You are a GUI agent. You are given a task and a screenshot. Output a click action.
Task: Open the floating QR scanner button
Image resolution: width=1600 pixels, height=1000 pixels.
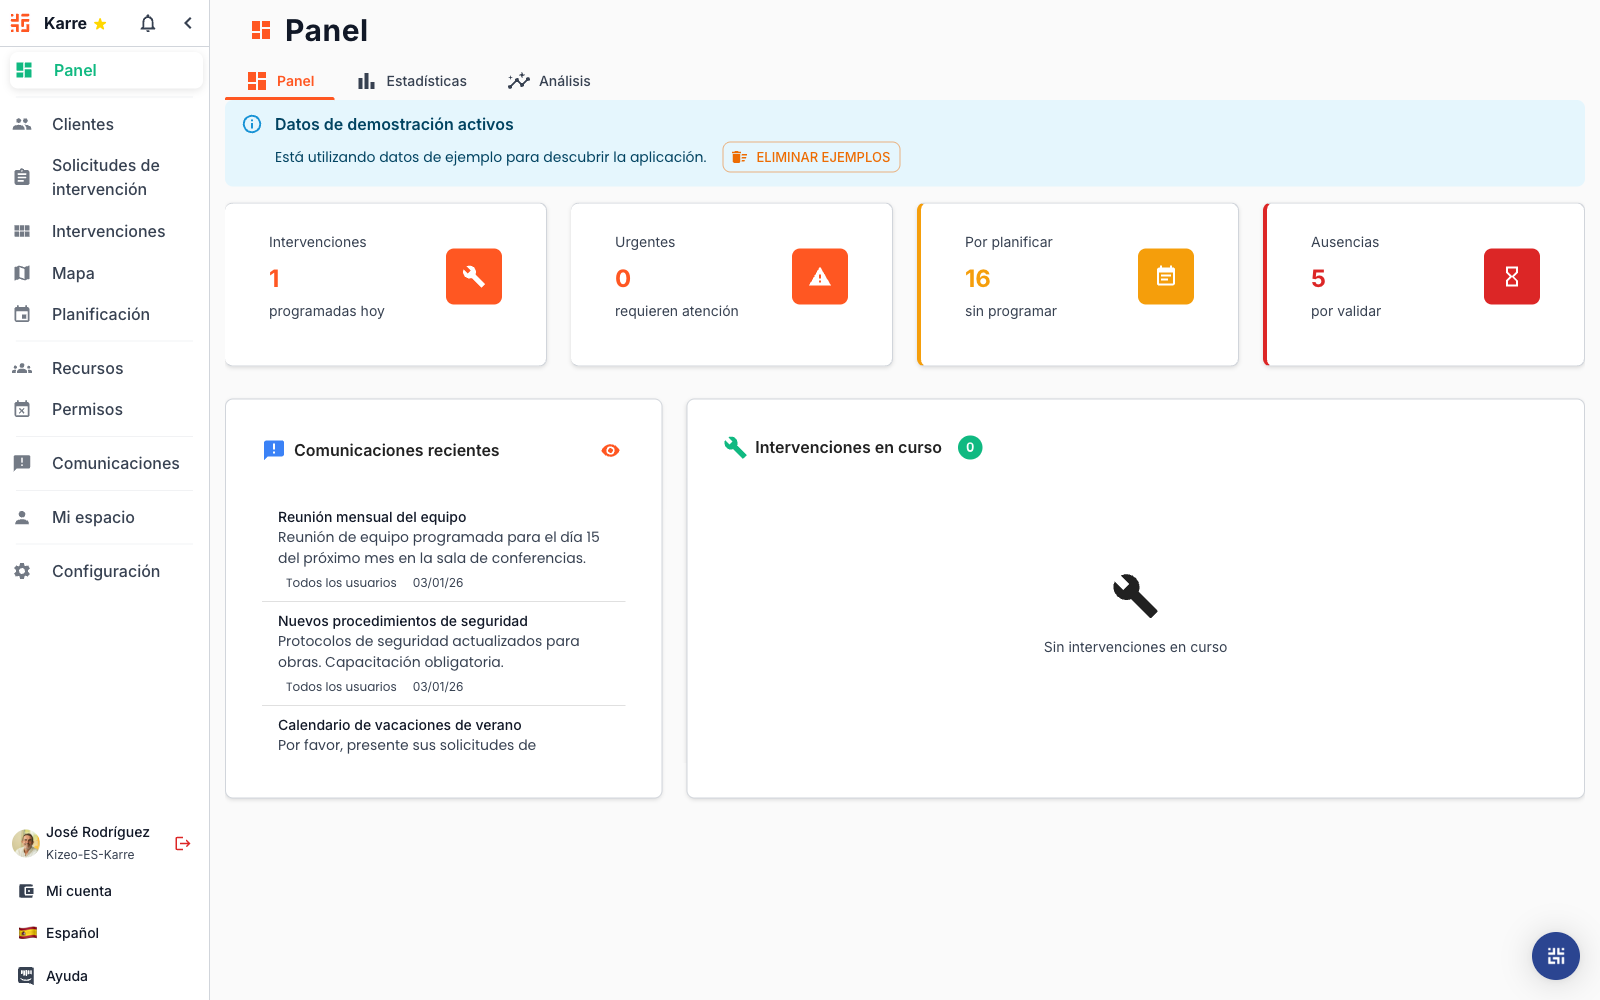[1555, 956]
